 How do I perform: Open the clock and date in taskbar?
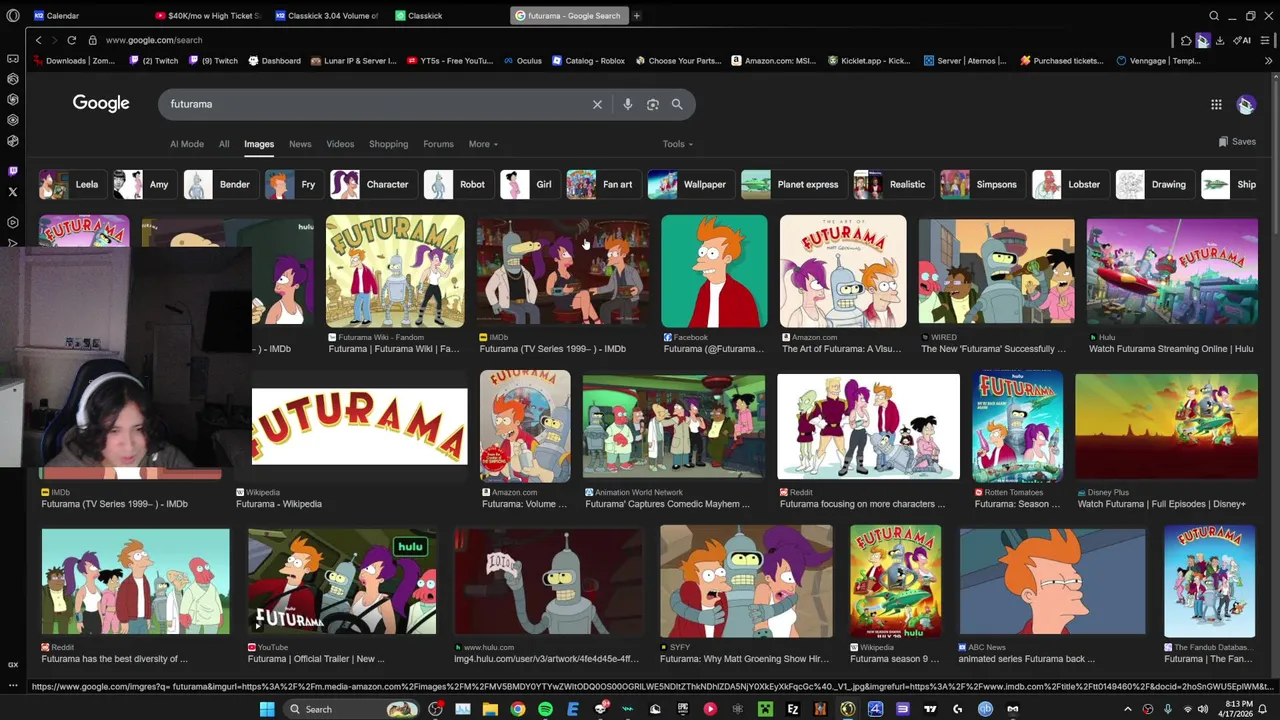[x=1234, y=709]
